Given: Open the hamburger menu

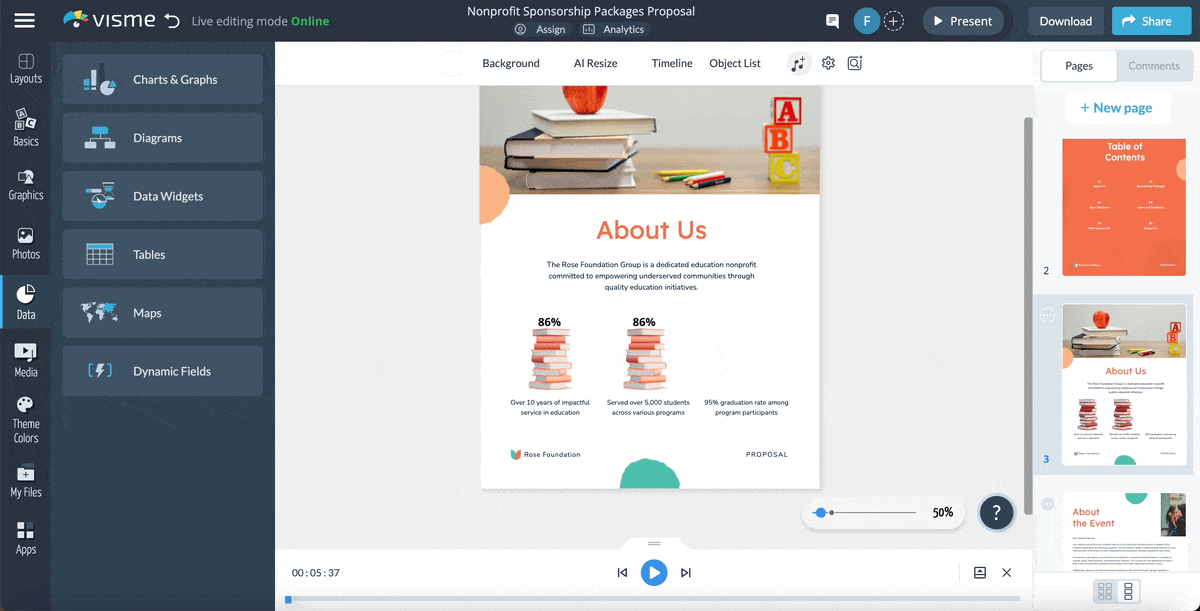Looking at the screenshot, I should pyautogui.click(x=25, y=20).
